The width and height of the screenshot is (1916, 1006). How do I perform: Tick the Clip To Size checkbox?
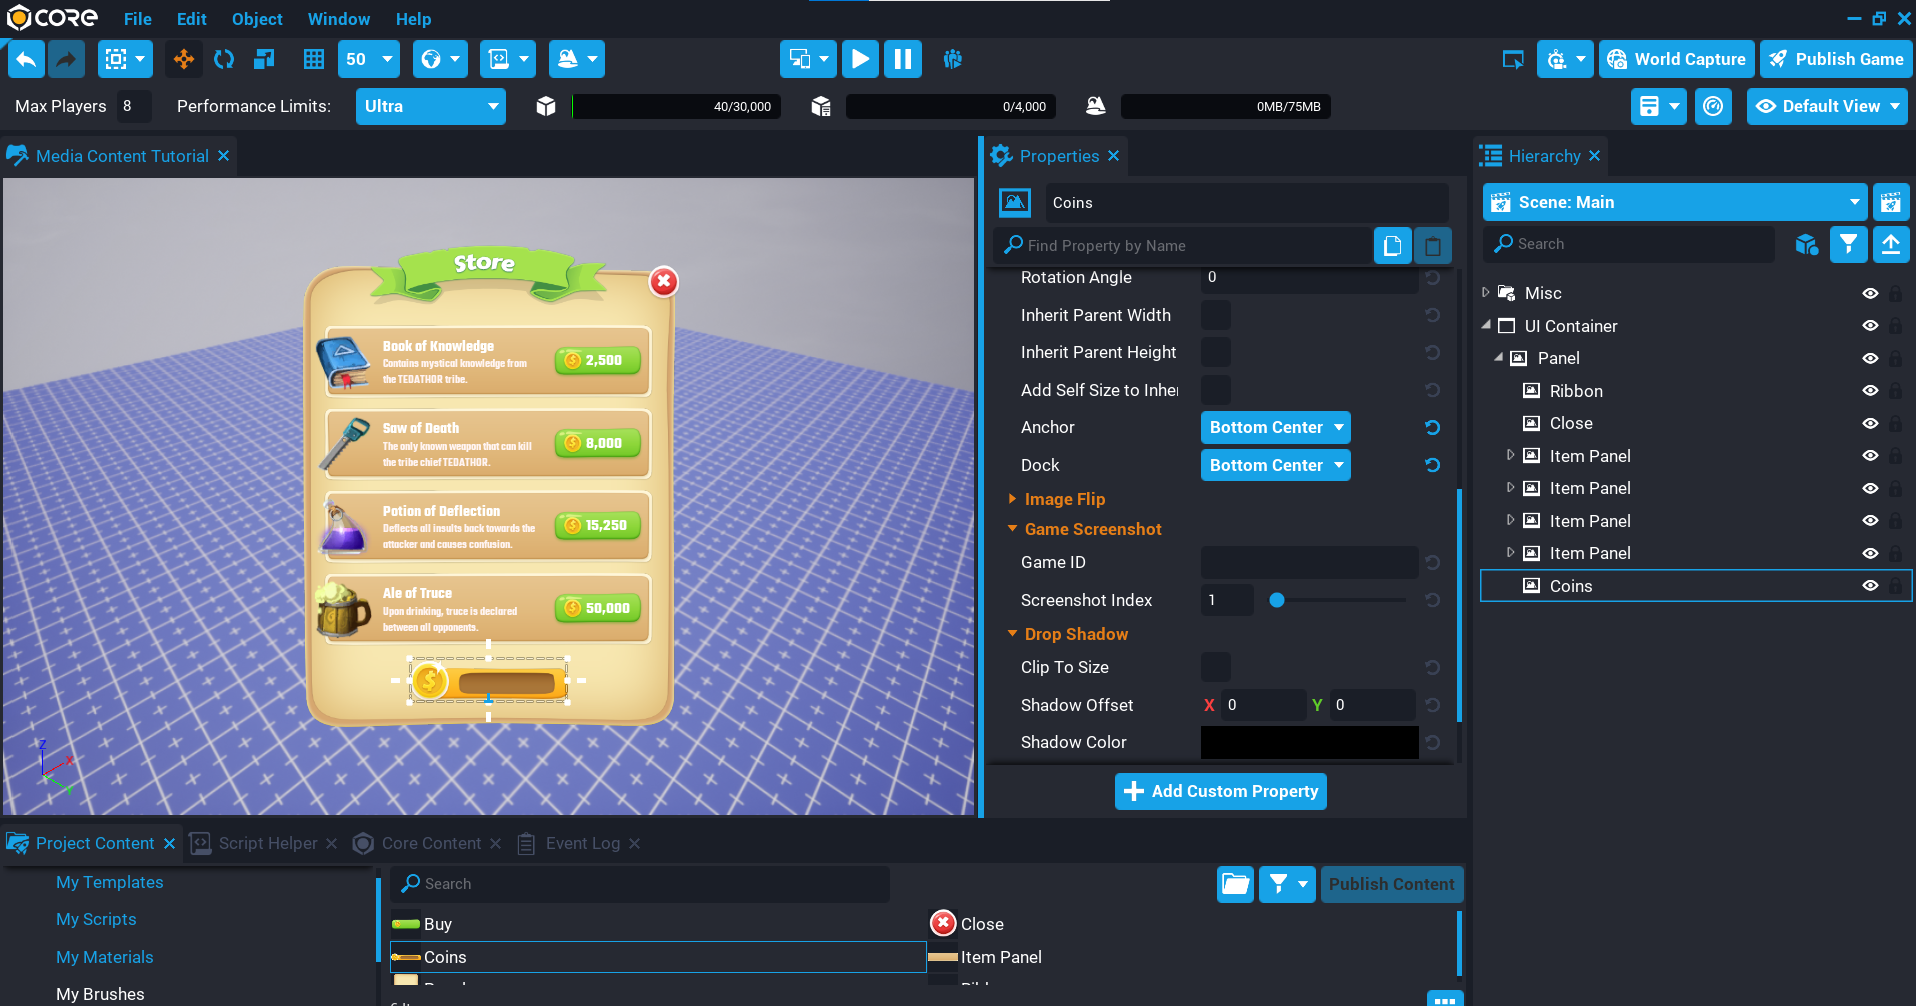click(x=1215, y=667)
